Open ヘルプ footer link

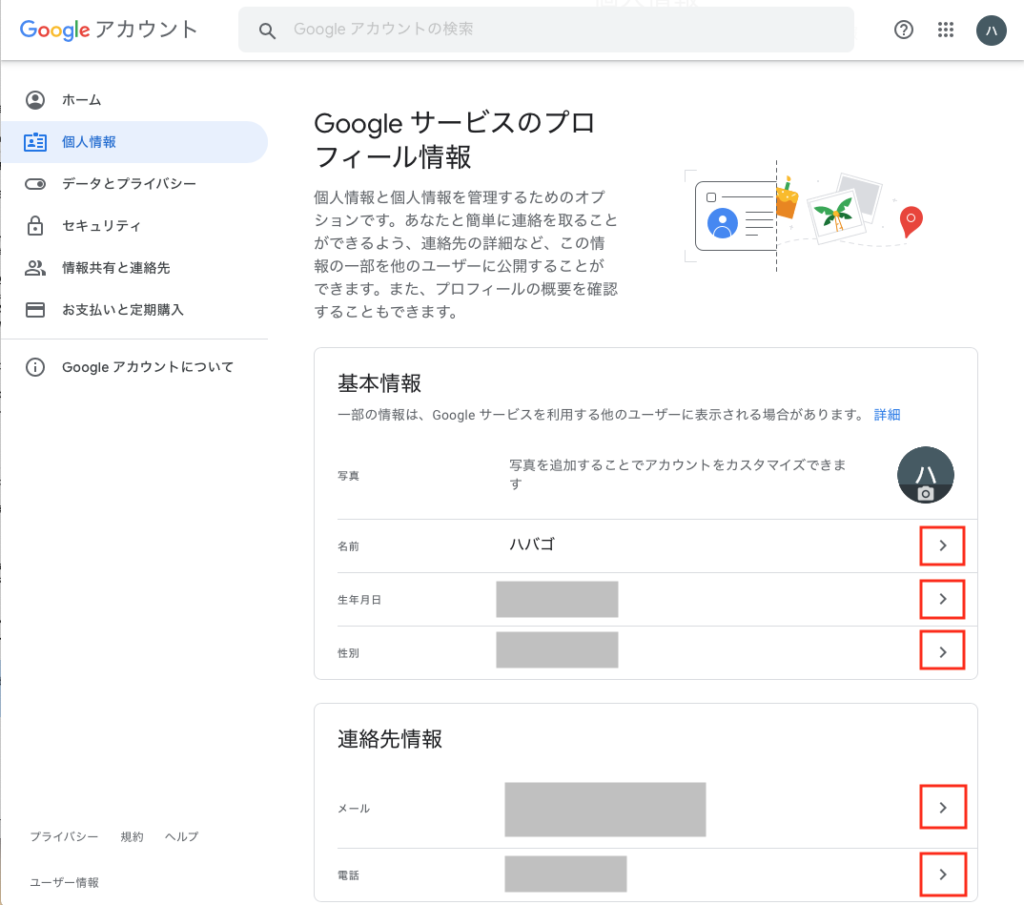point(182,836)
